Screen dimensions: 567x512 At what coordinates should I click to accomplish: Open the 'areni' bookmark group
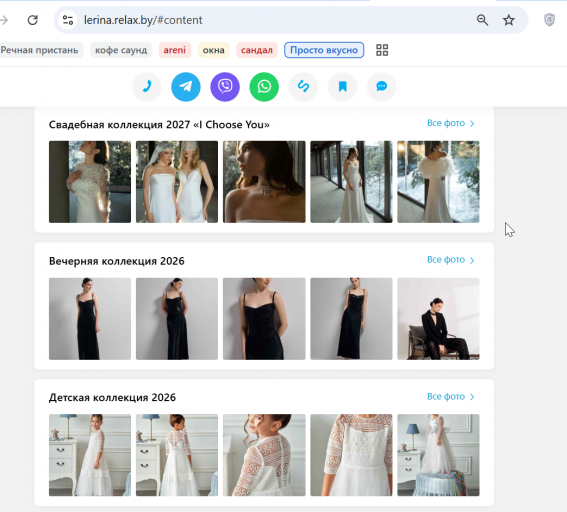pos(175,50)
